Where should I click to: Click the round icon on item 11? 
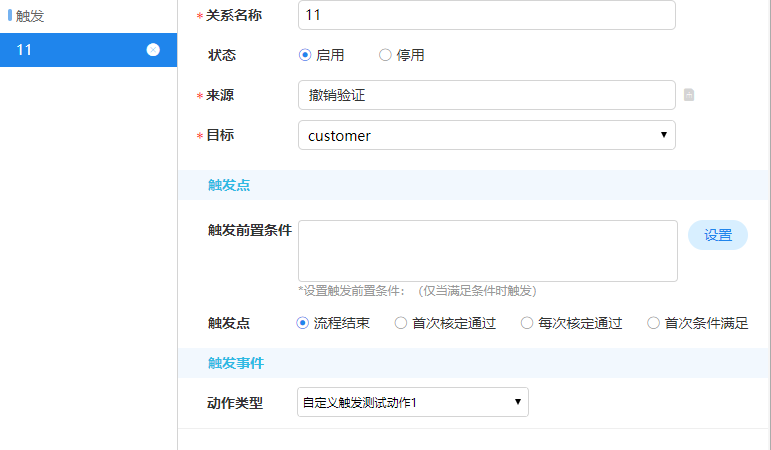tap(153, 50)
